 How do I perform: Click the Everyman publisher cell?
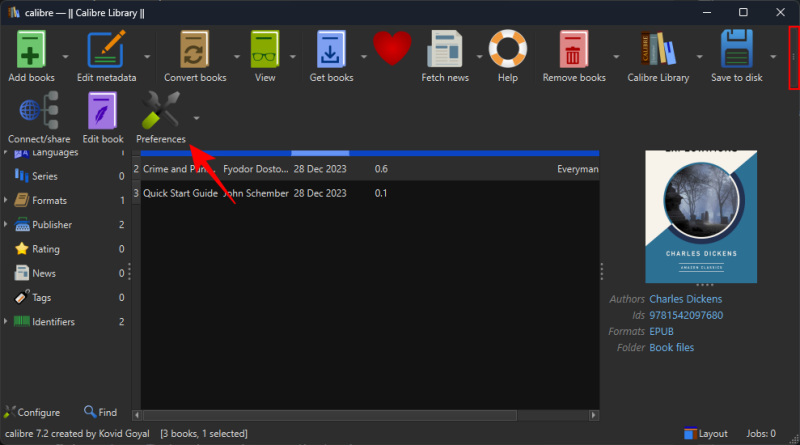pos(578,169)
